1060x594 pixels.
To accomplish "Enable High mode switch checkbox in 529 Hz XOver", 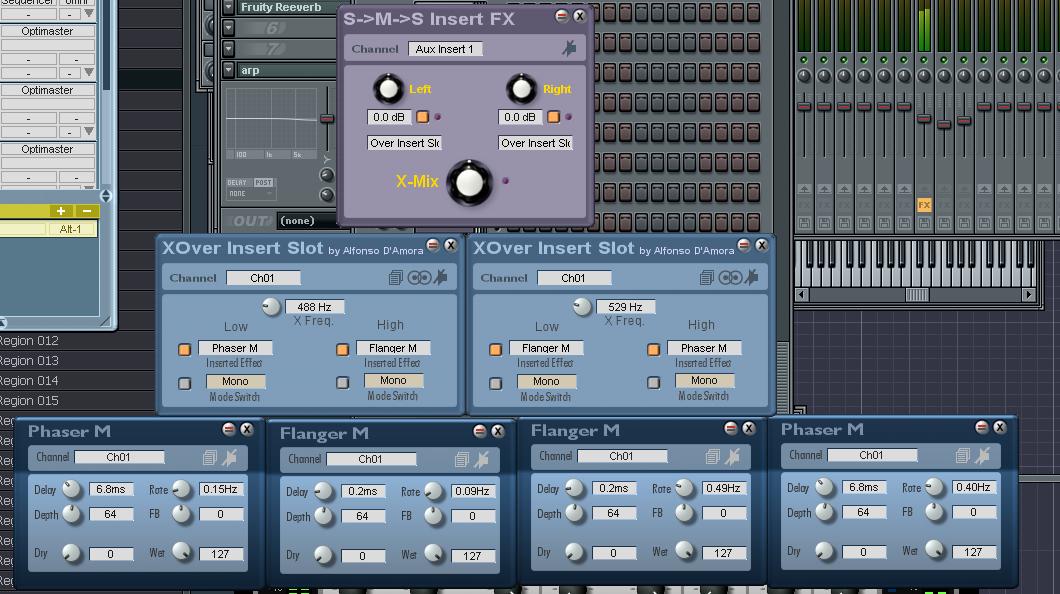I will click(654, 382).
